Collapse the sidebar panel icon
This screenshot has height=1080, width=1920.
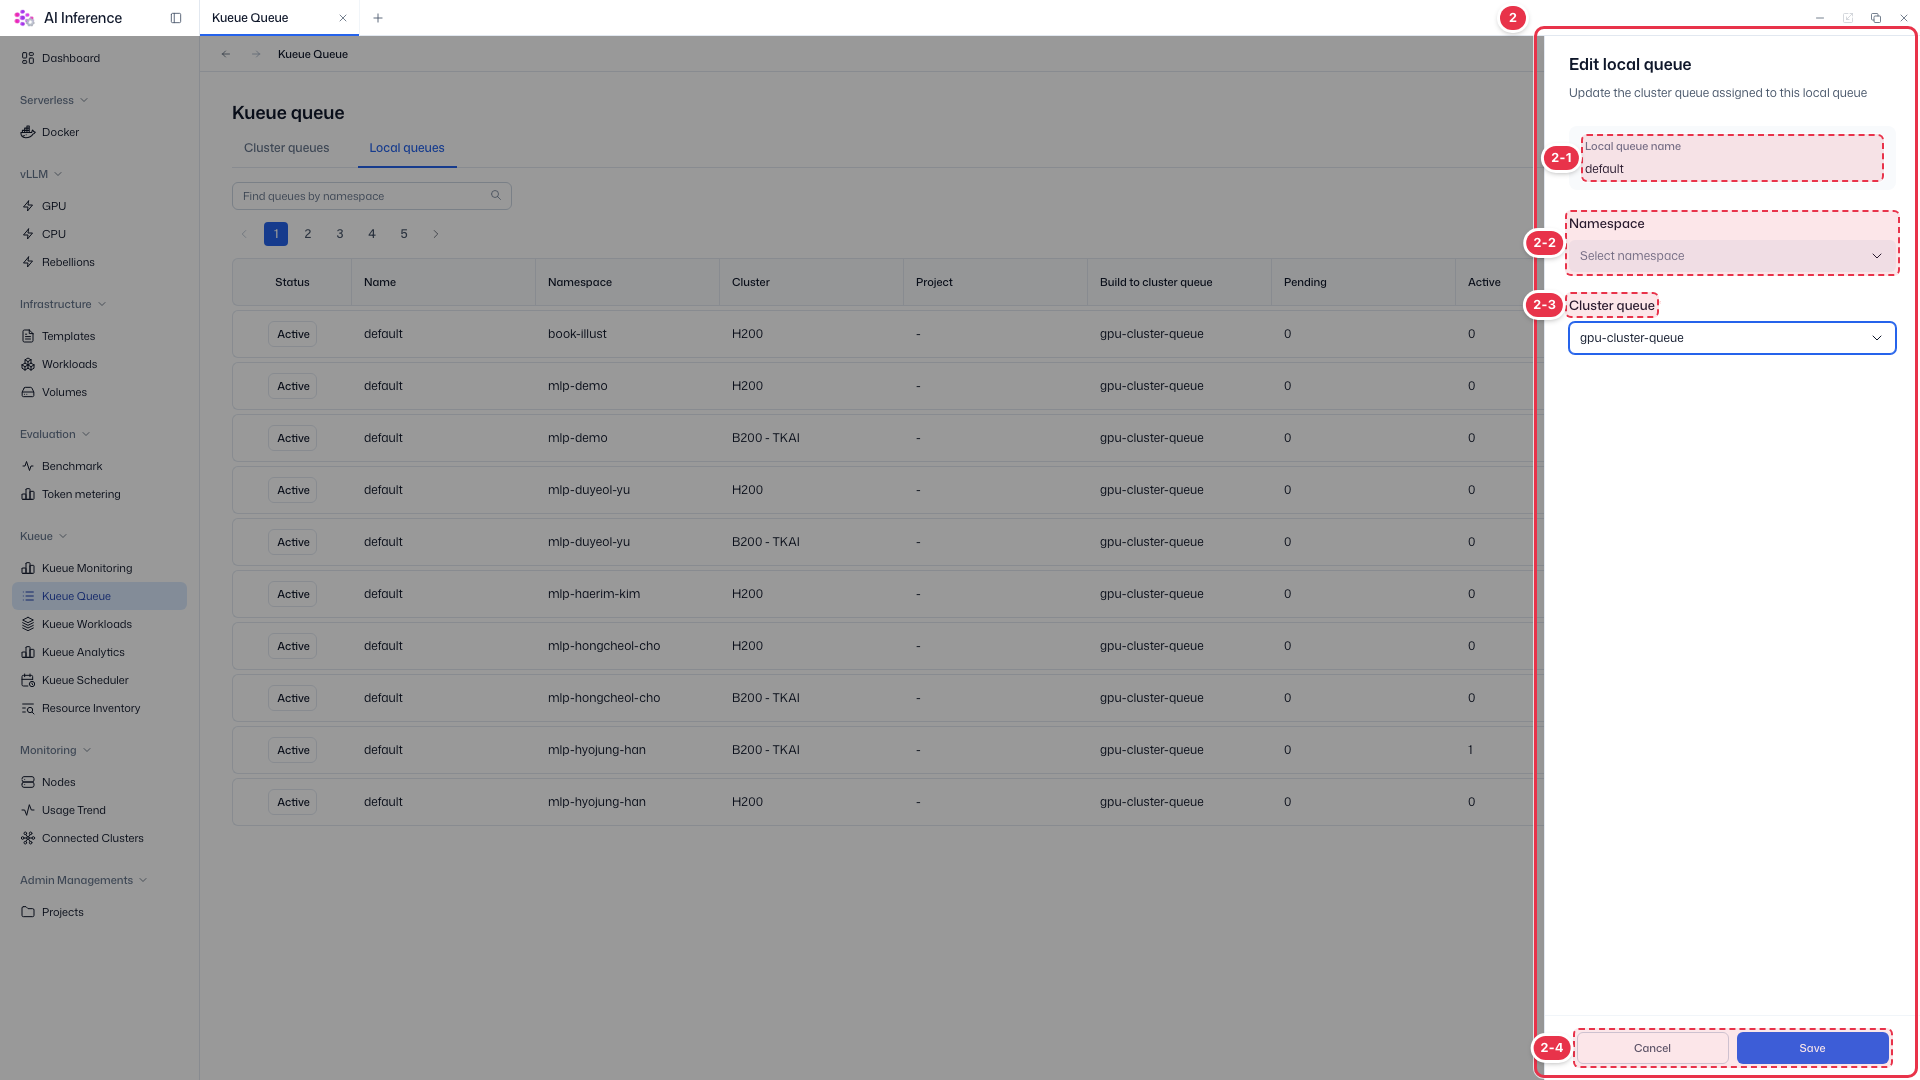(176, 18)
